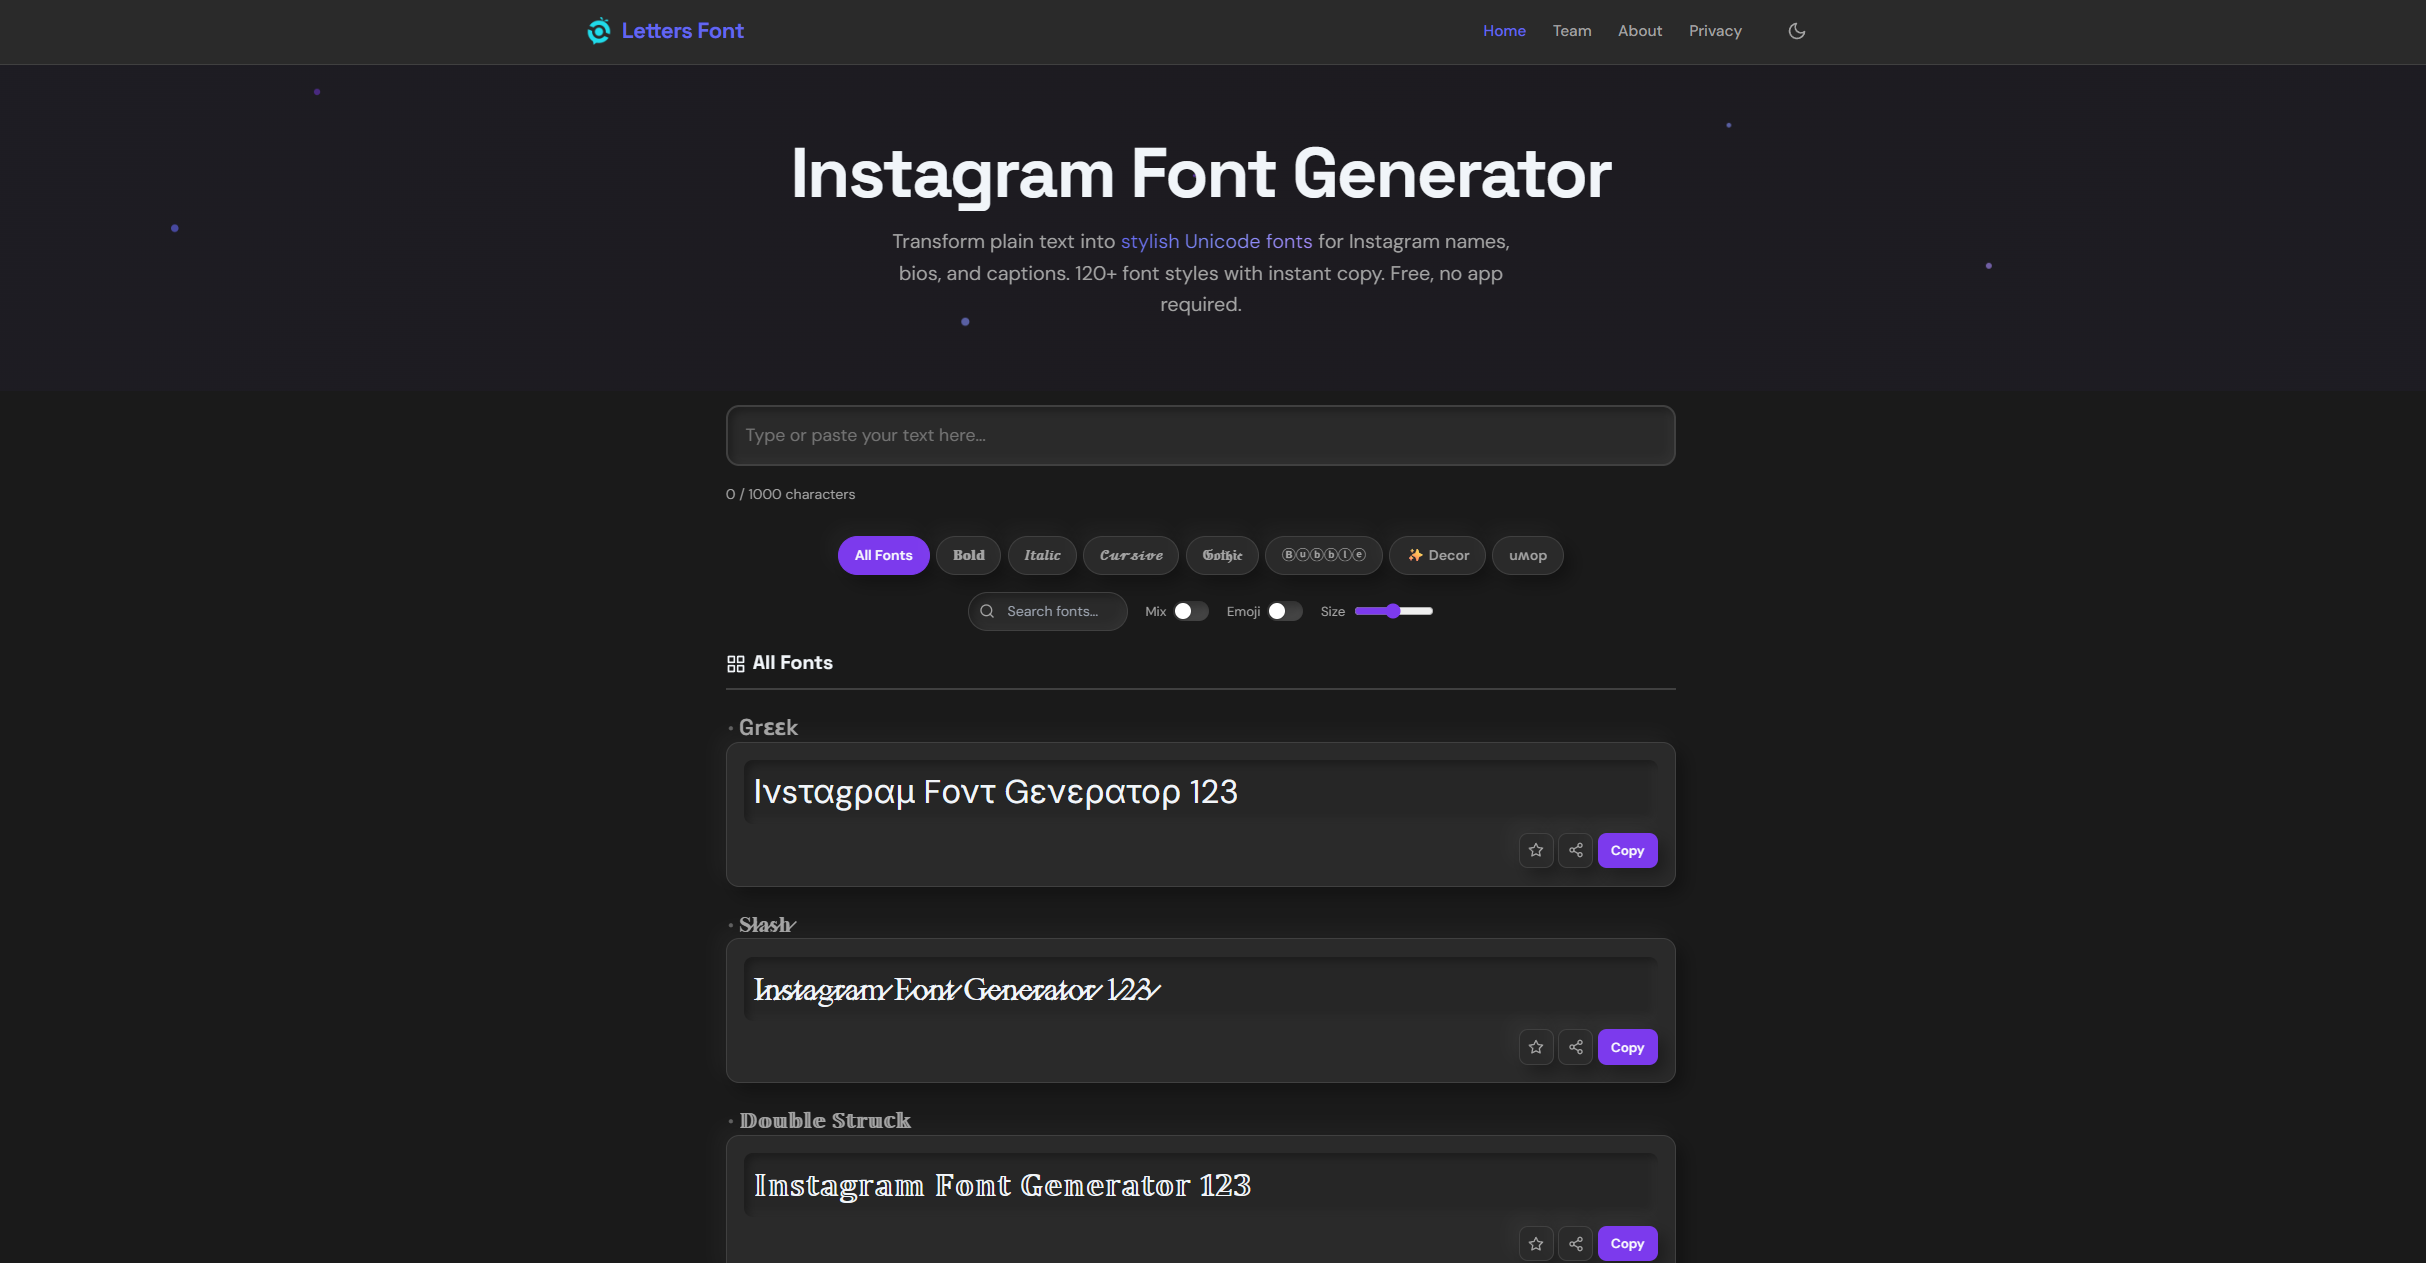Click the Slash preview text

pyautogui.click(x=956, y=989)
